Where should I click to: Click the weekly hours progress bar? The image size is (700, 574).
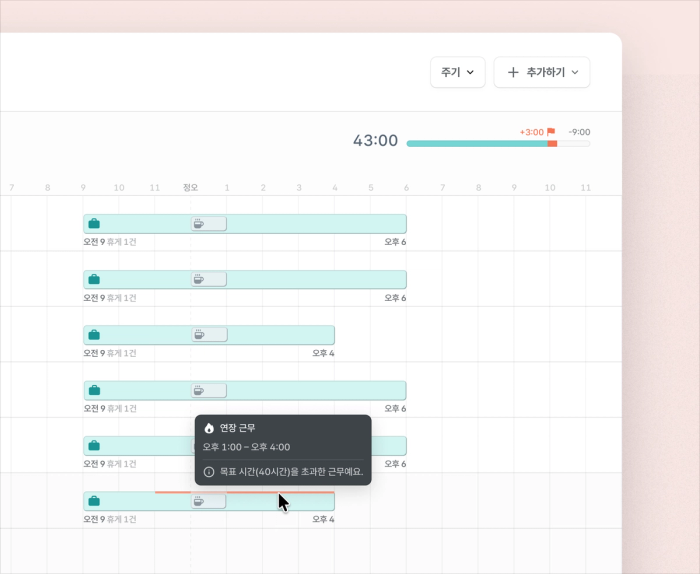tap(498, 144)
